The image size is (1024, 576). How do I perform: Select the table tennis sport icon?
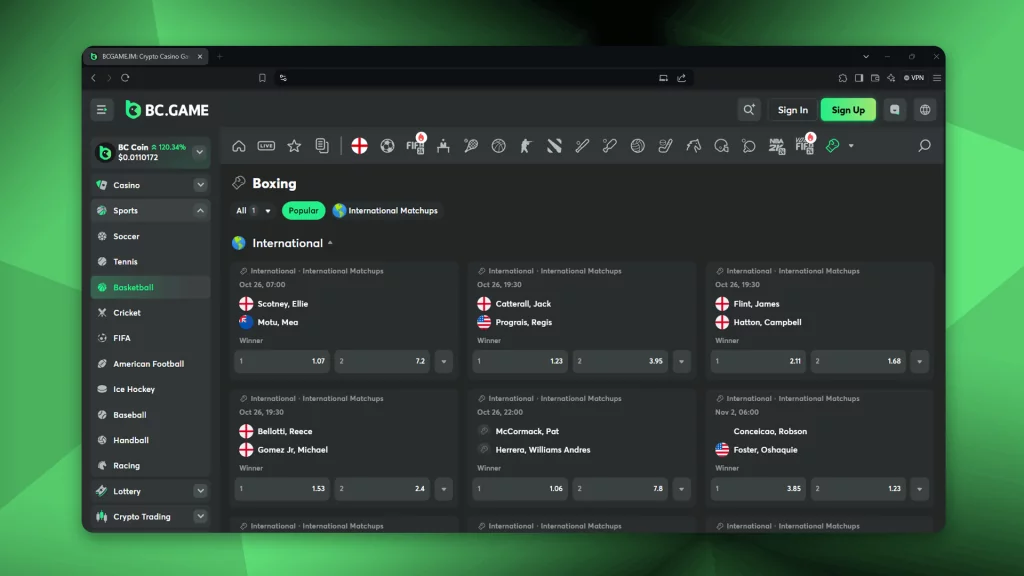(749, 146)
